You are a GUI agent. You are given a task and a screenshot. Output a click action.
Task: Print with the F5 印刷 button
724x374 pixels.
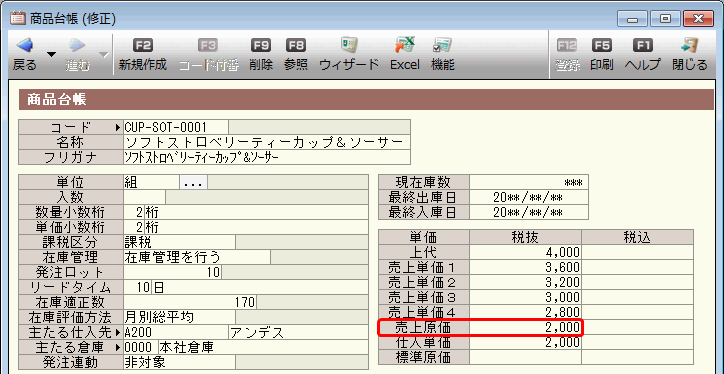point(602,54)
